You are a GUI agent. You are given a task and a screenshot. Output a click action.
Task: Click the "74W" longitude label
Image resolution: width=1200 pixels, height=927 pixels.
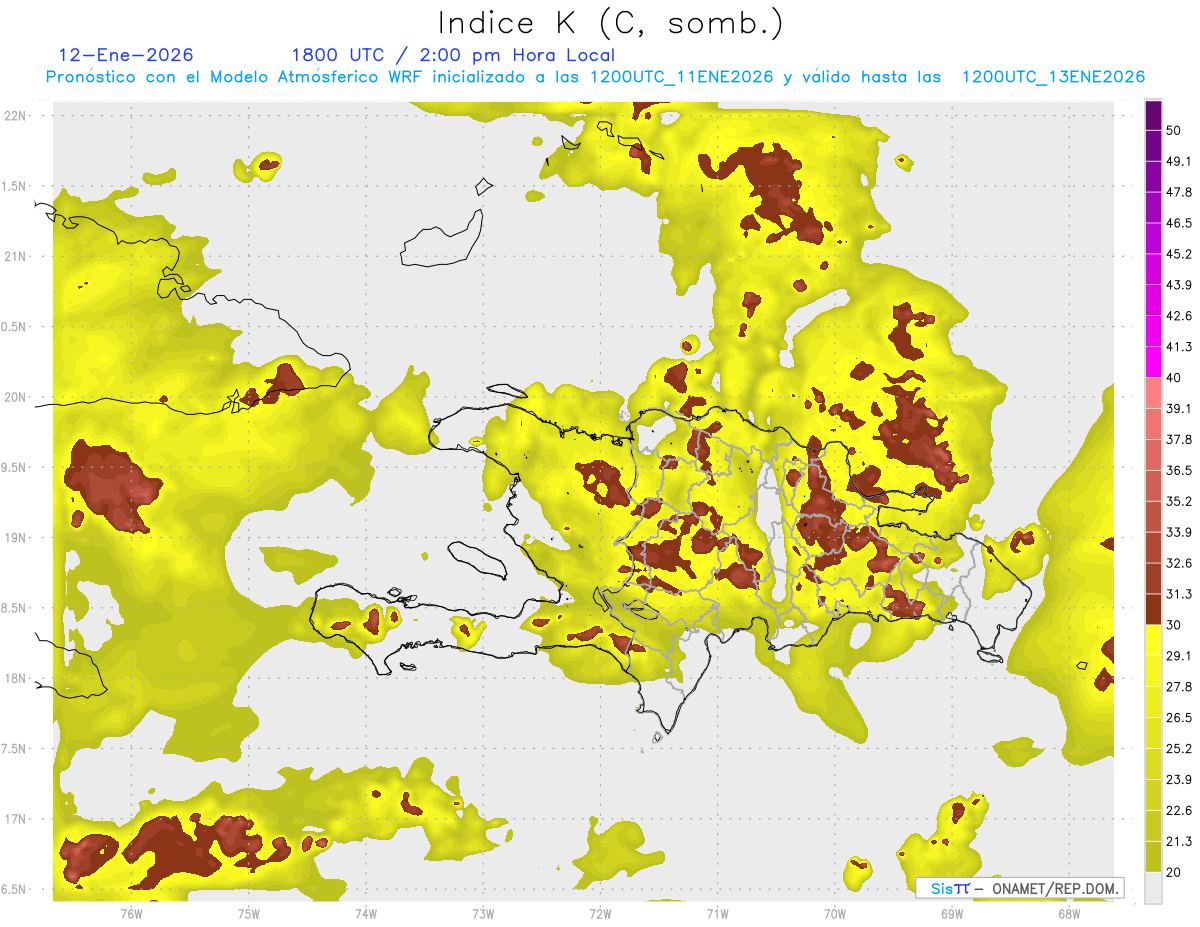pyautogui.click(x=366, y=914)
